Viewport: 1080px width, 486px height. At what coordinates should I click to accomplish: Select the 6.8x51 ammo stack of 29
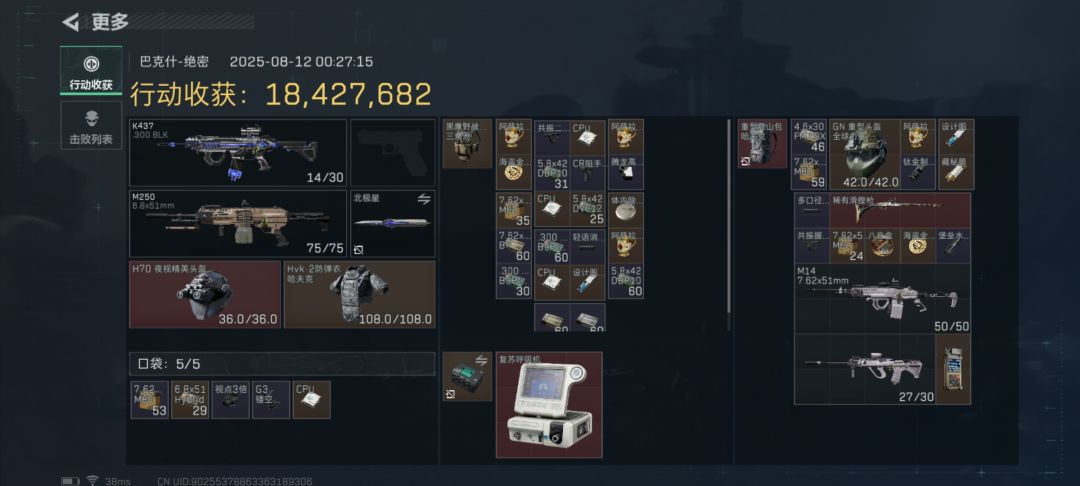(190, 400)
